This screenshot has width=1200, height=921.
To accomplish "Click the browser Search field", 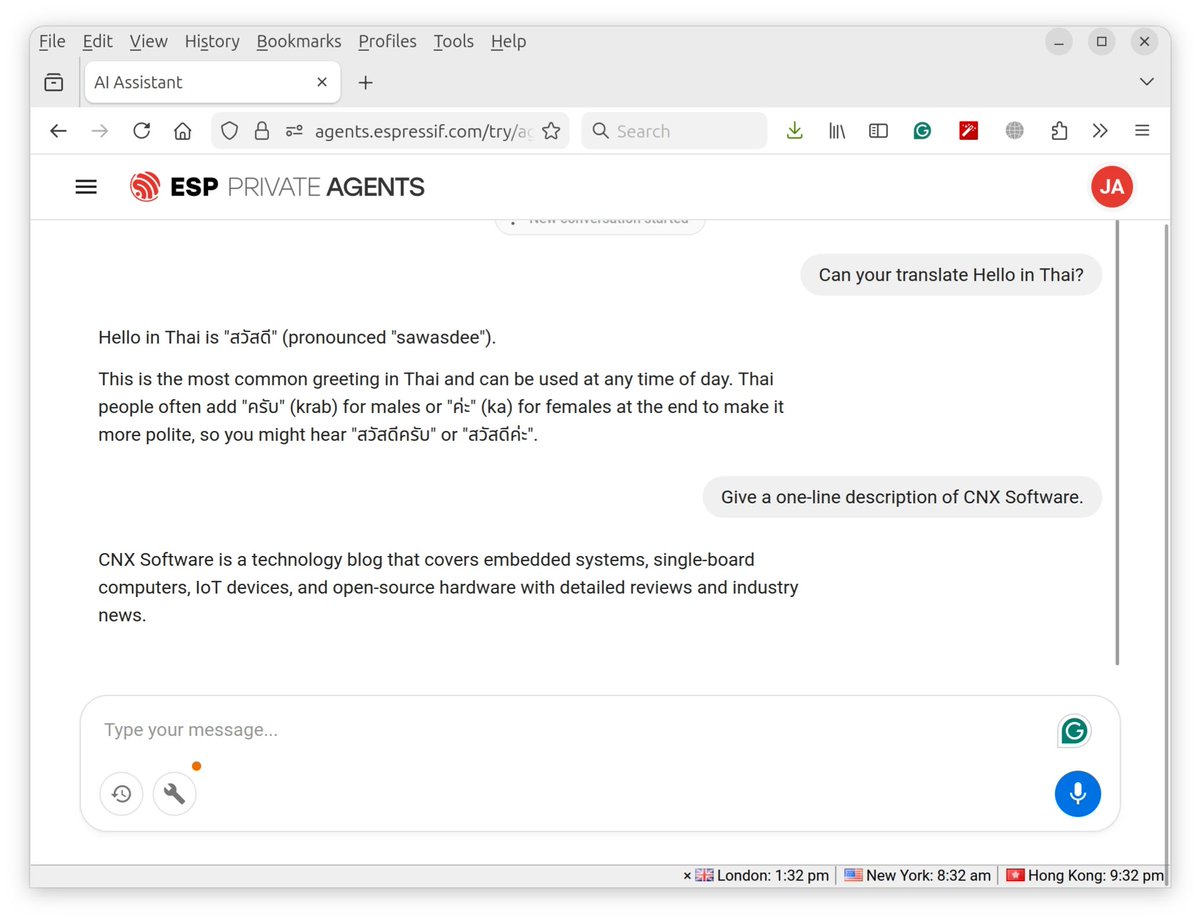I will coord(674,131).
